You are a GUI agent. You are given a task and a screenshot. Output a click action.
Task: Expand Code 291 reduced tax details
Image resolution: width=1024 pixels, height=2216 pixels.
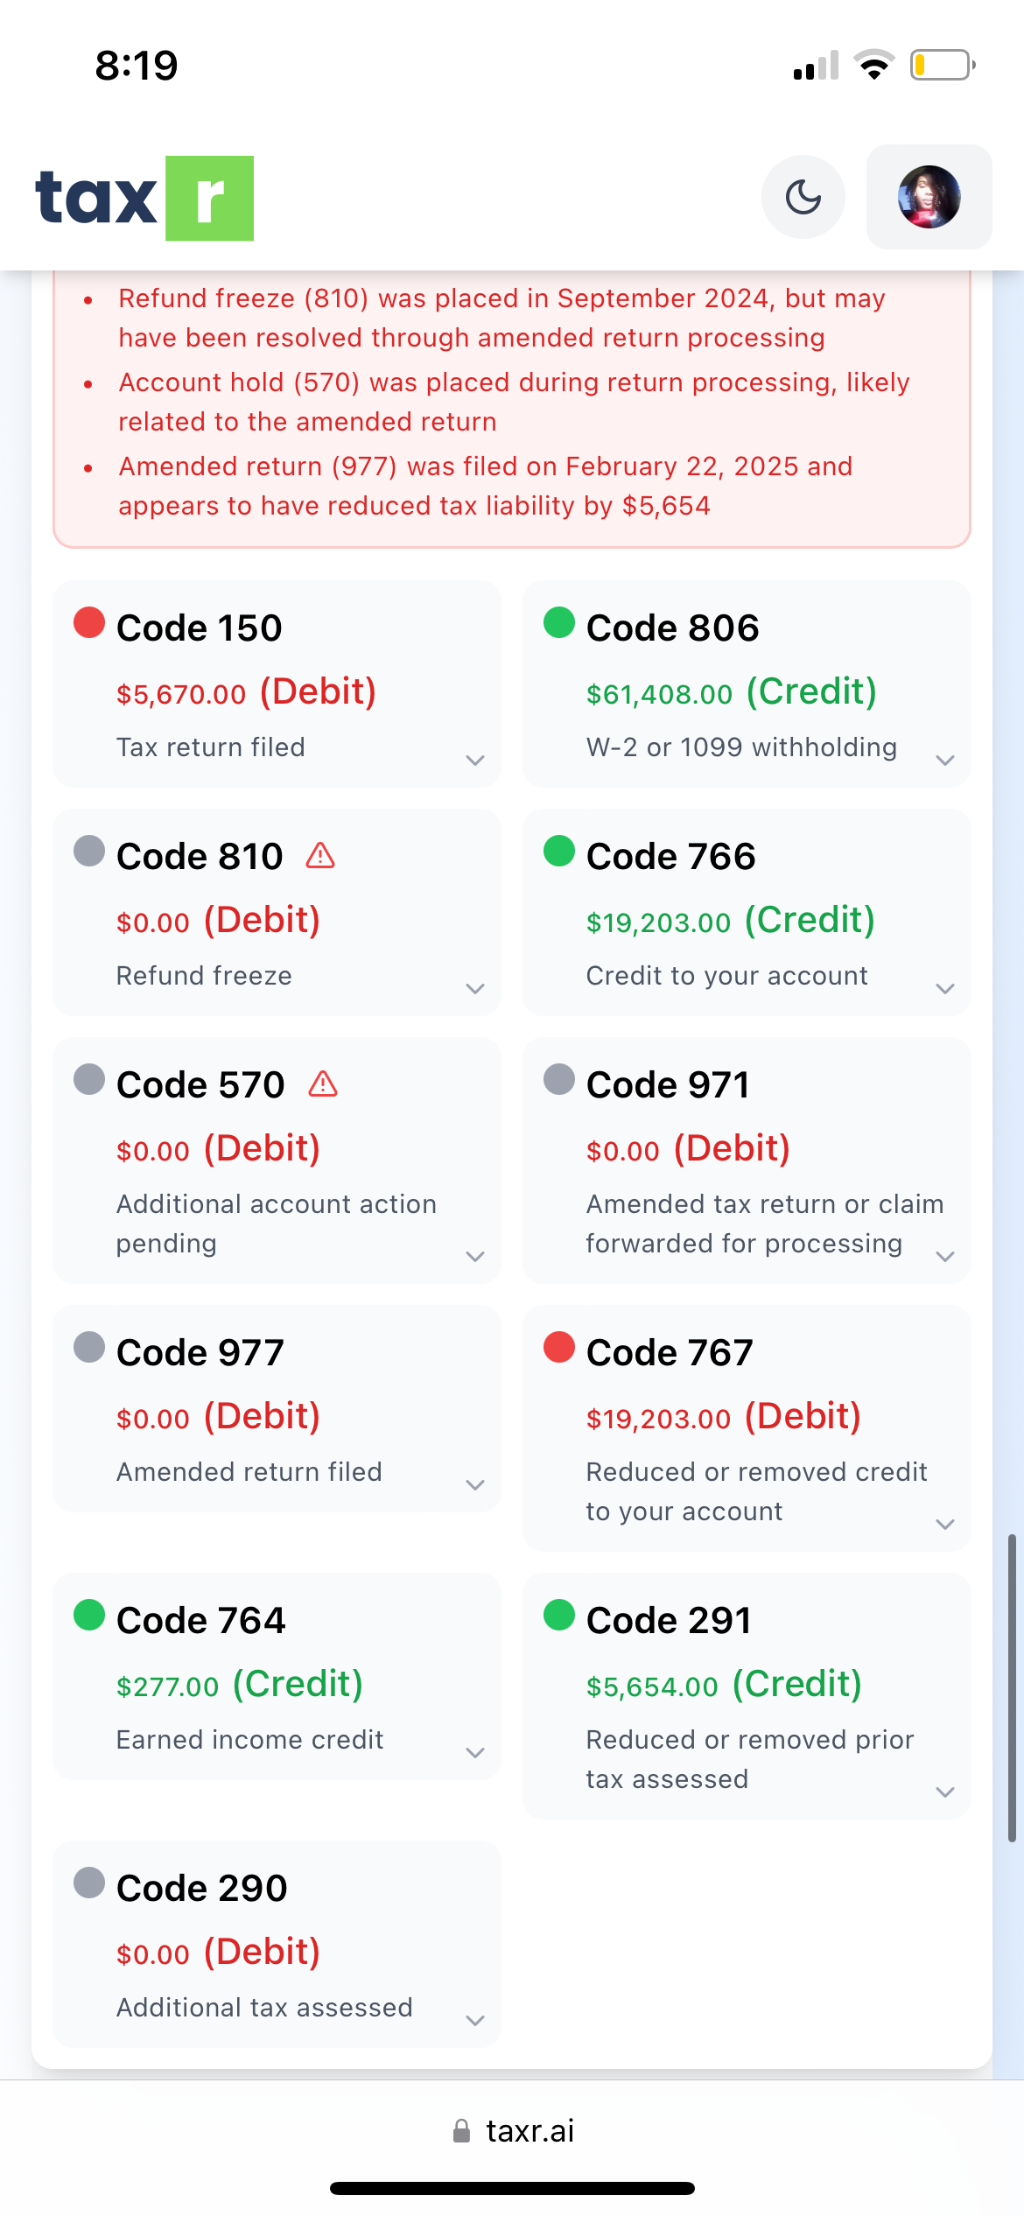(945, 1792)
